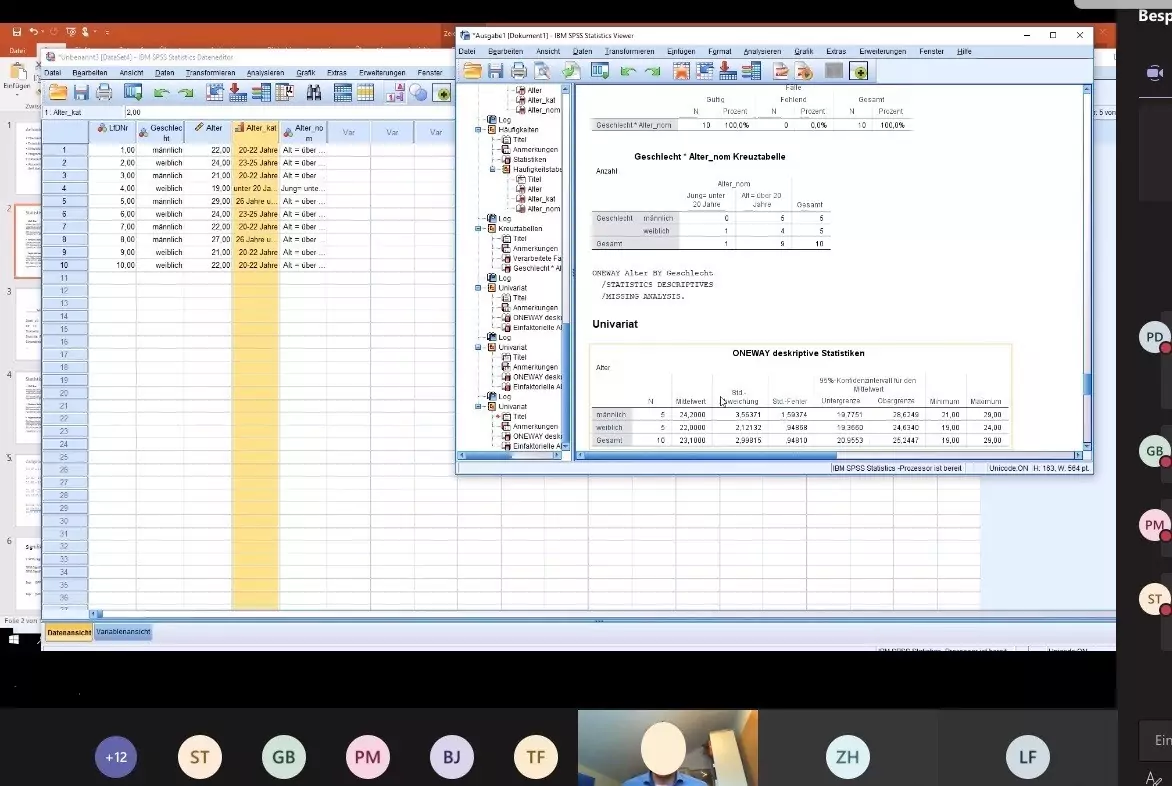The image size is (1172, 786).
Task: Click the Print Preview icon in Viewer toolbar
Action: [x=542, y=71]
